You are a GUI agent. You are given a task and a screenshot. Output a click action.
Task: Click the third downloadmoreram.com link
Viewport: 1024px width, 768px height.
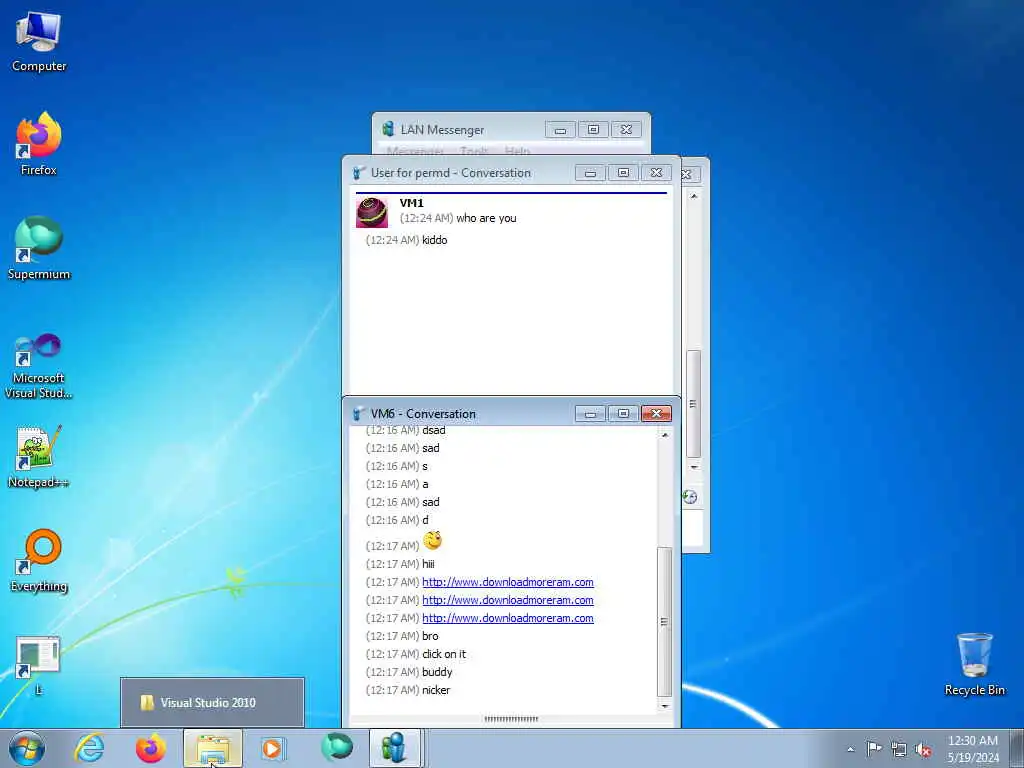[507, 618]
